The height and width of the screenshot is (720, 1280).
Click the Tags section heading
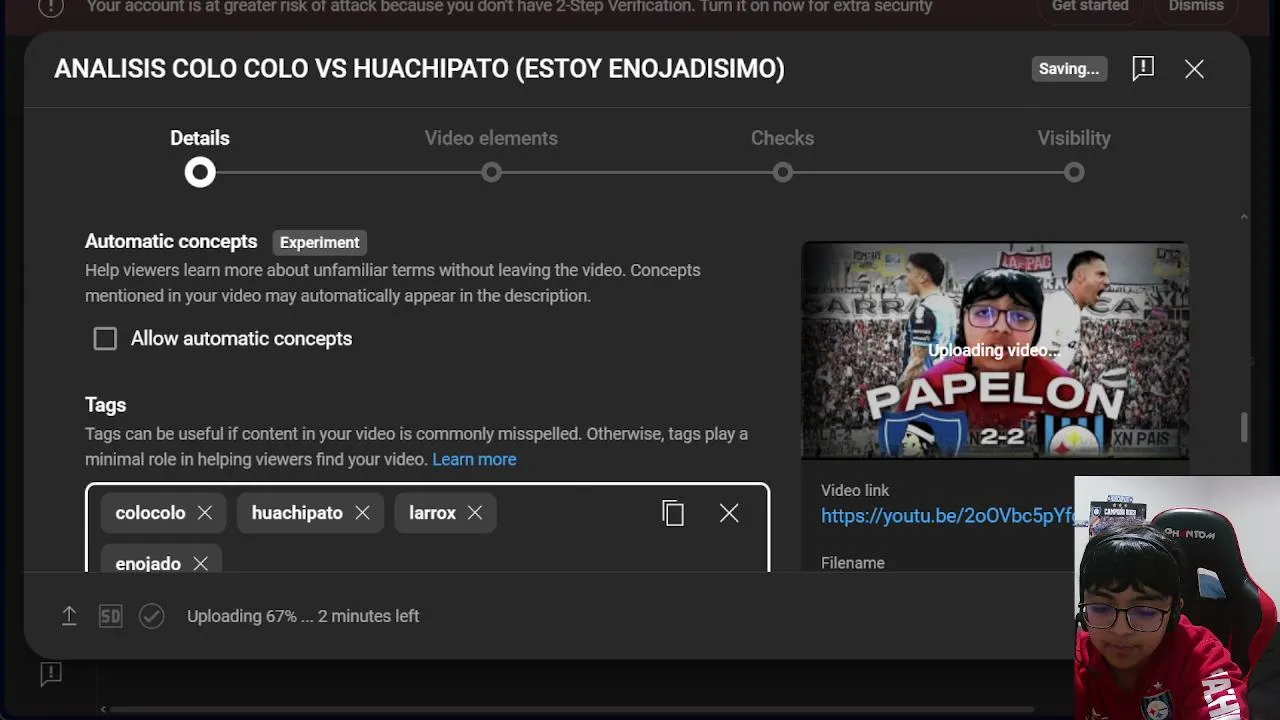(105, 405)
